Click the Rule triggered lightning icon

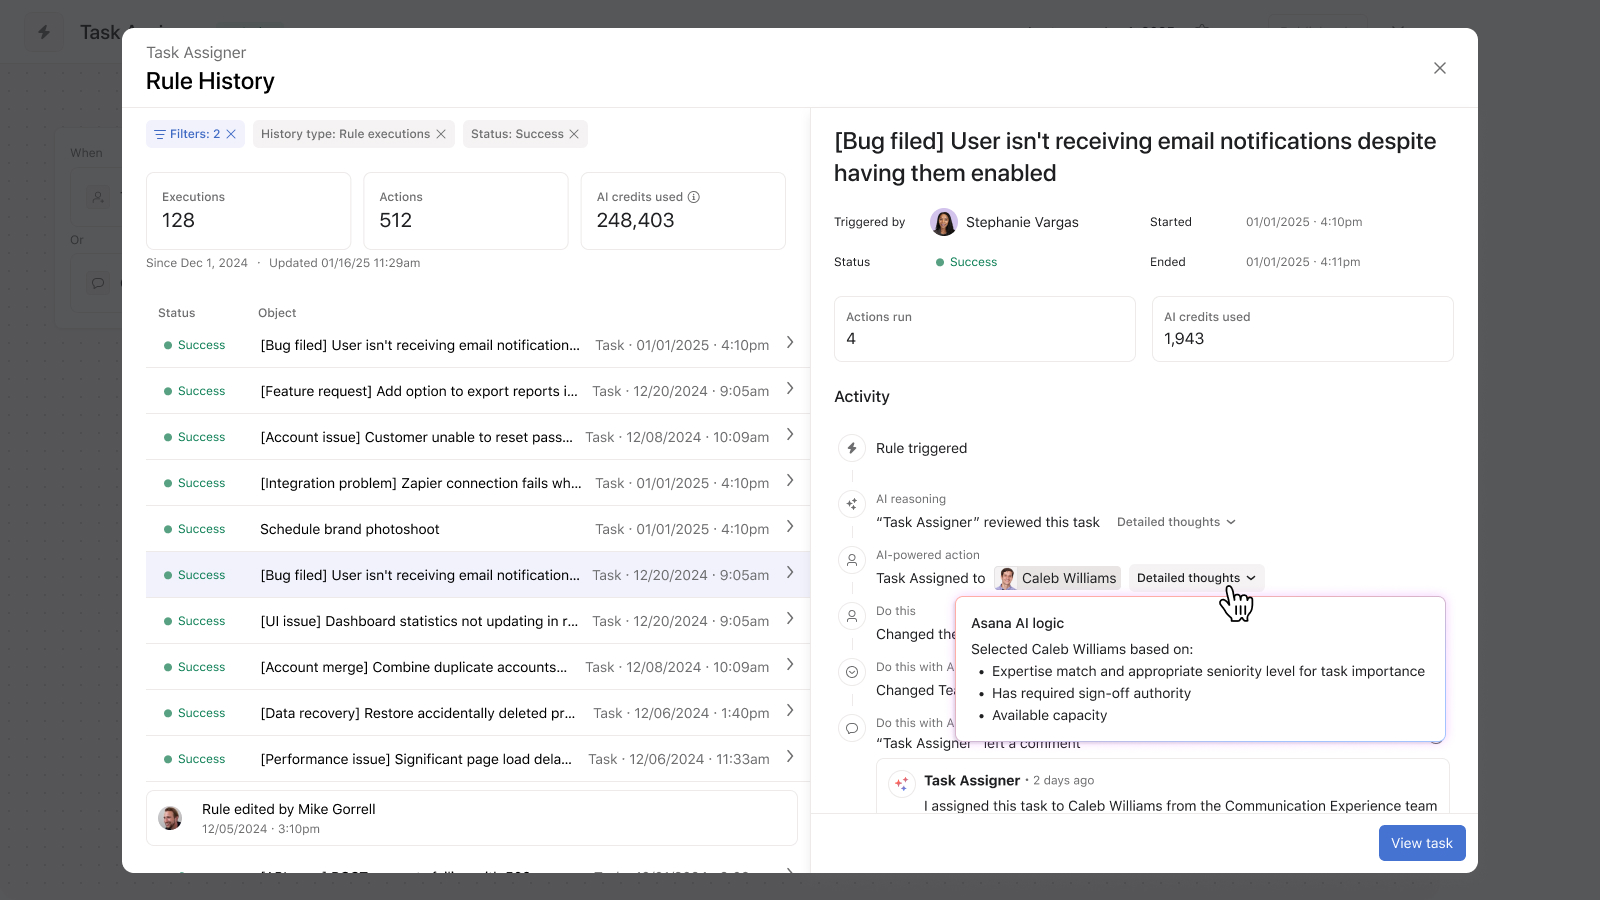click(852, 448)
